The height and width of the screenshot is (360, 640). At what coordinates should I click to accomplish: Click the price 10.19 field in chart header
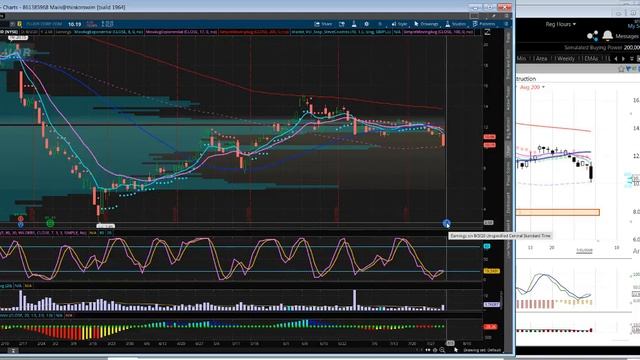[75, 24]
